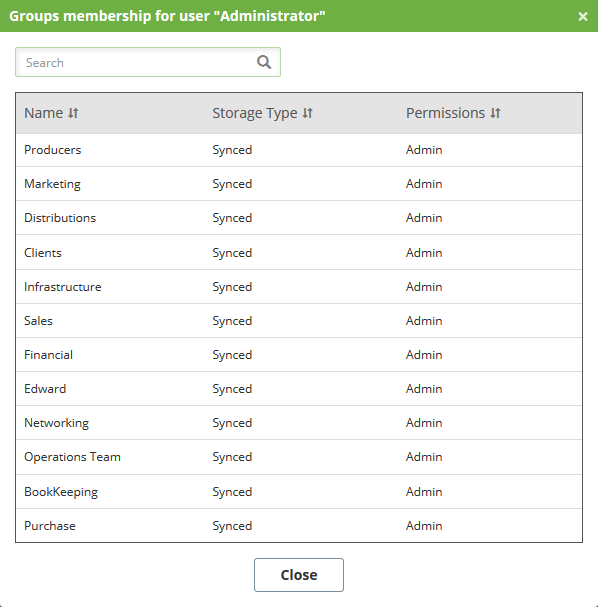Select the Distributions group row
The height and width of the screenshot is (607, 598).
point(299,218)
